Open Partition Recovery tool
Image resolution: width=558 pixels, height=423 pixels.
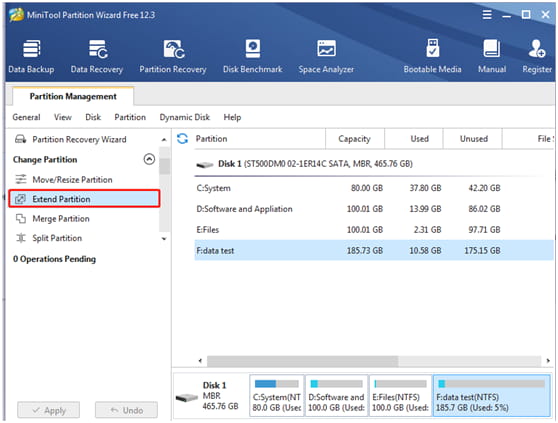(173, 57)
